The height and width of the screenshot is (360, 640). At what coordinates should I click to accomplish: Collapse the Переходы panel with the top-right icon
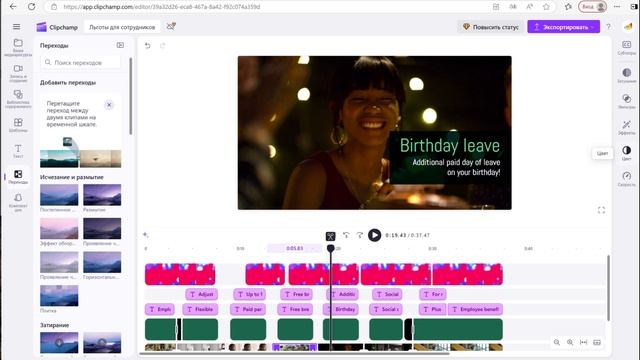[x=120, y=45]
